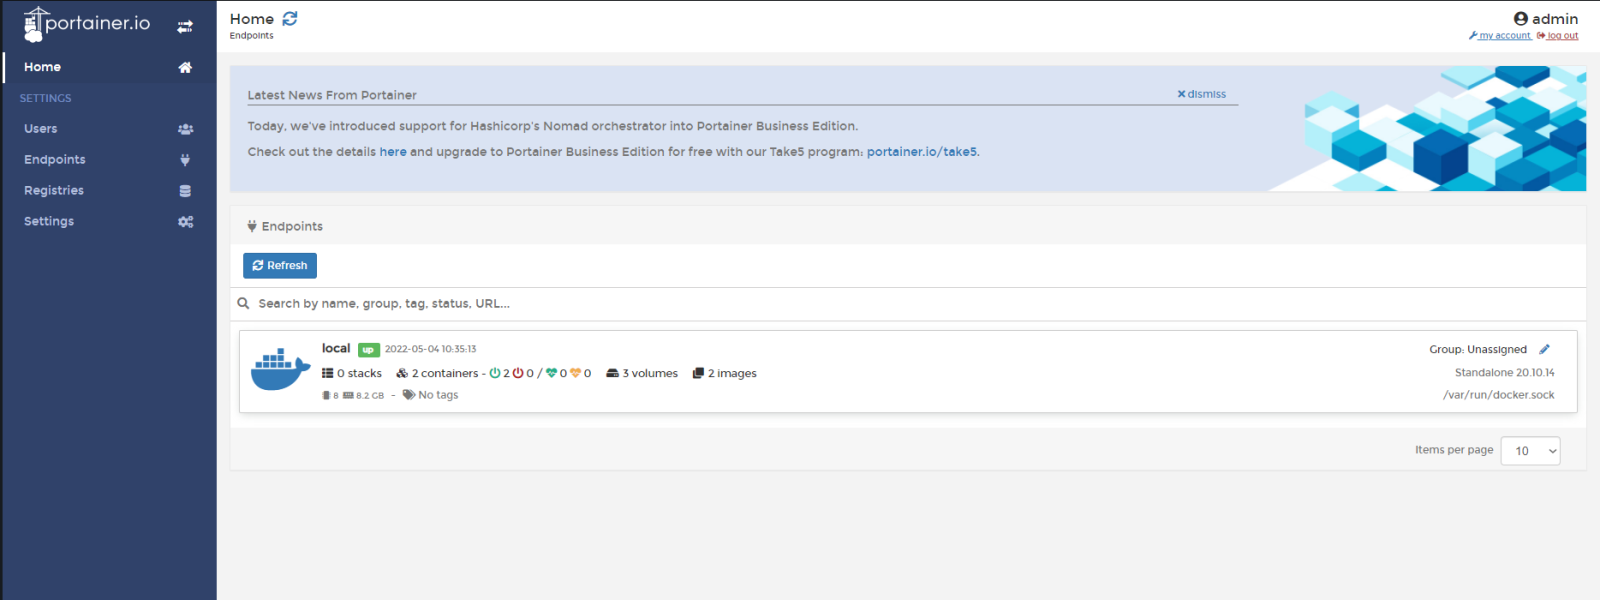This screenshot has width=1600, height=600.
Task: Click the CPU chip icon in local row
Action: tap(326, 396)
